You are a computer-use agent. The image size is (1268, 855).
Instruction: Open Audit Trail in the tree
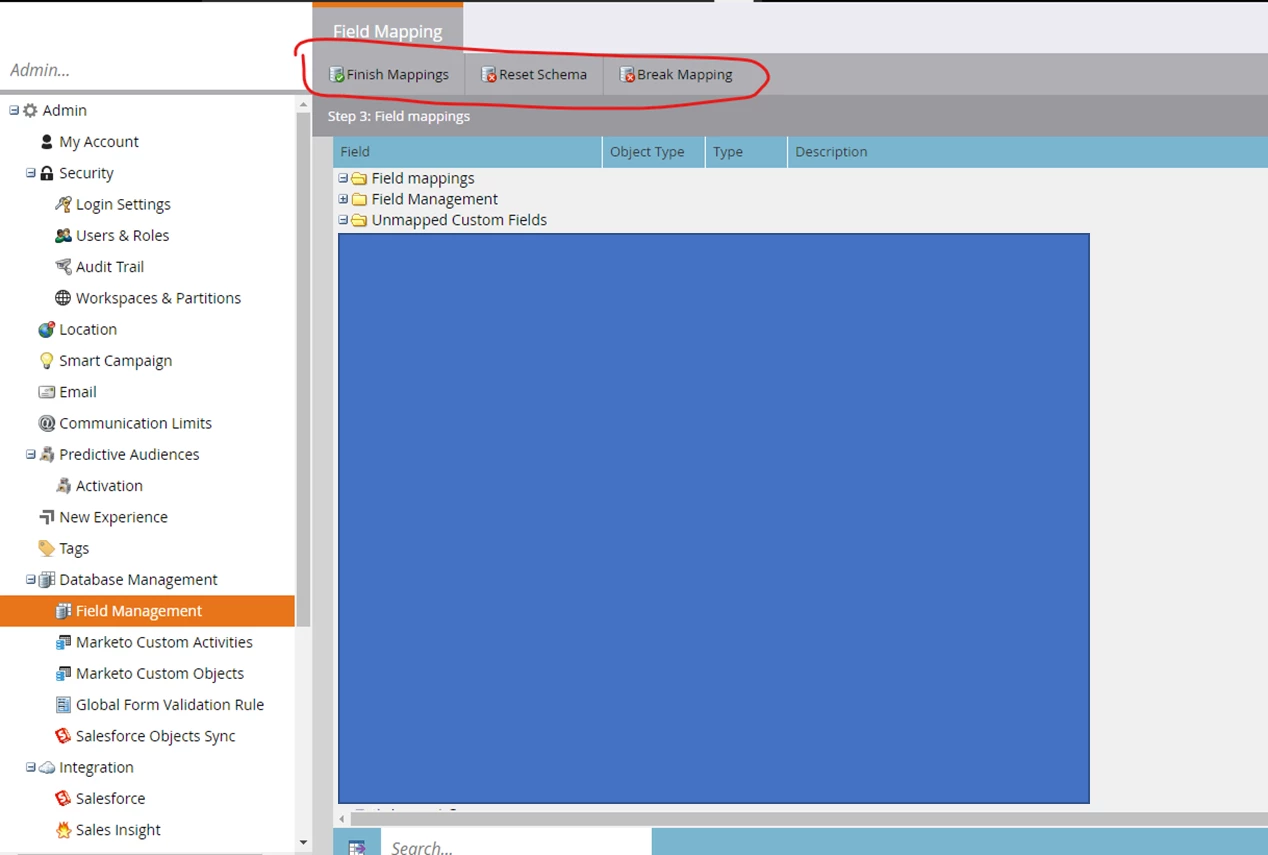(110, 267)
